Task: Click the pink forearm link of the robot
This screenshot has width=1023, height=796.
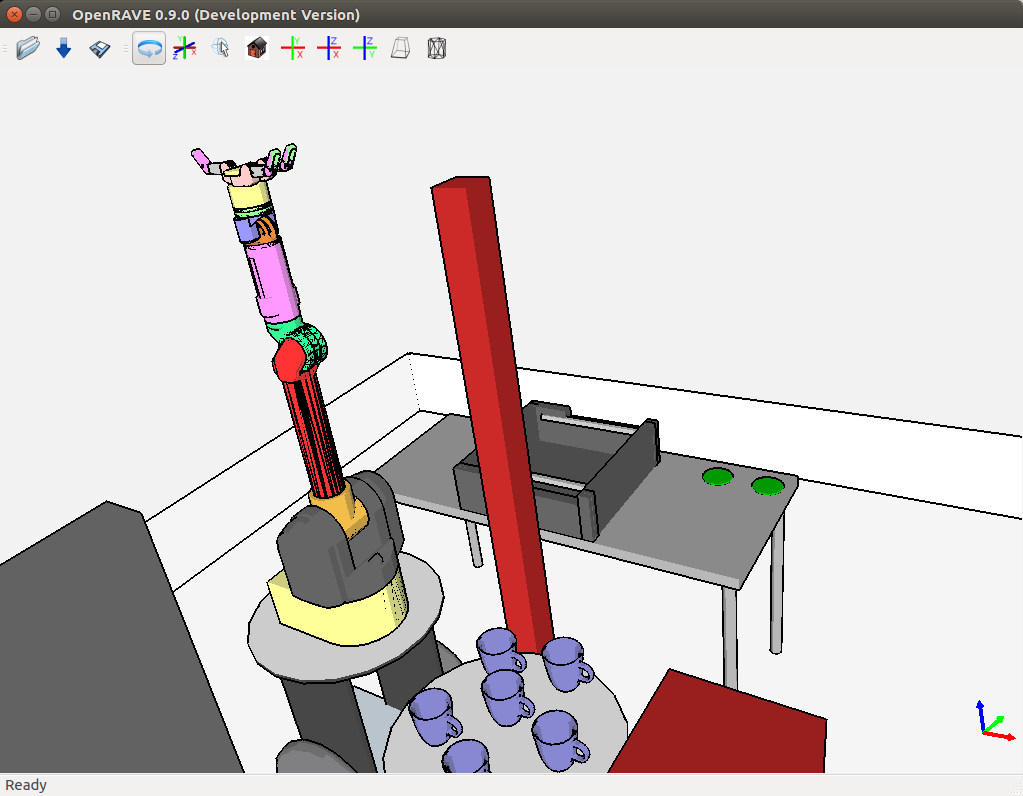Action: click(x=272, y=280)
